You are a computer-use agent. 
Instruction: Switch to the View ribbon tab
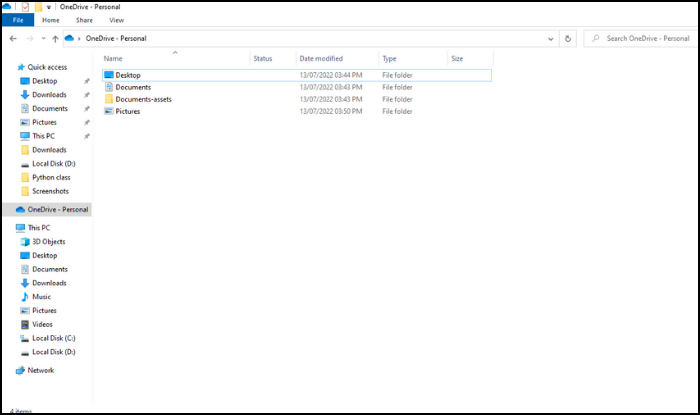tap(116, 20)
